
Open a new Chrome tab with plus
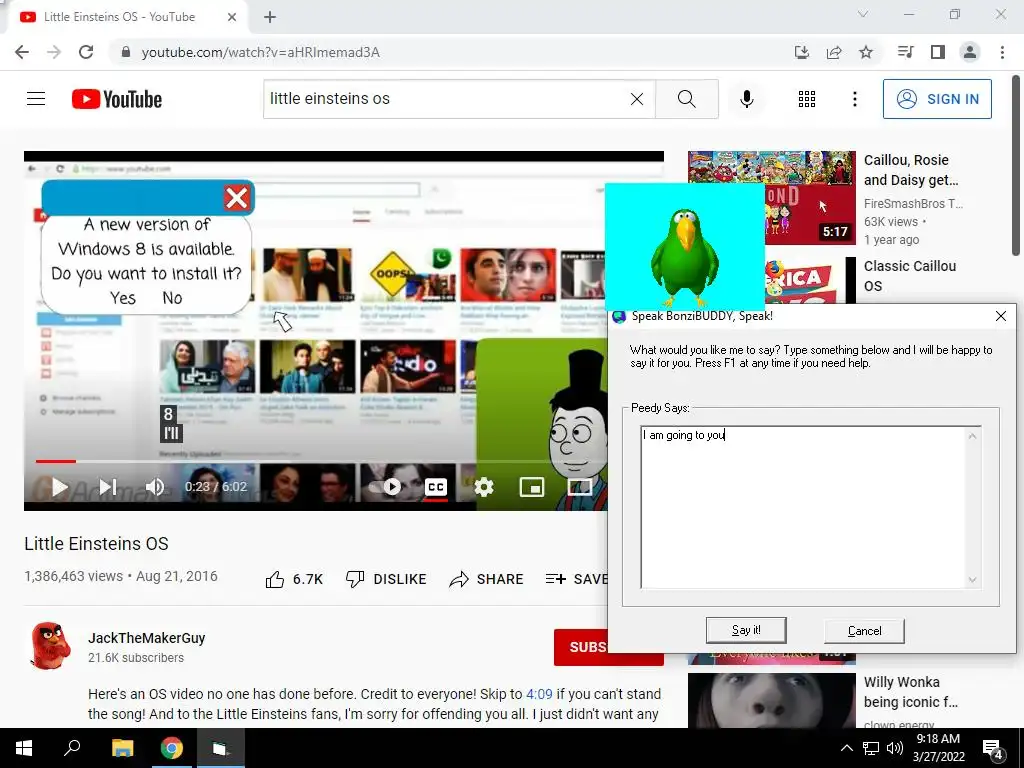[x=270, y=17]
